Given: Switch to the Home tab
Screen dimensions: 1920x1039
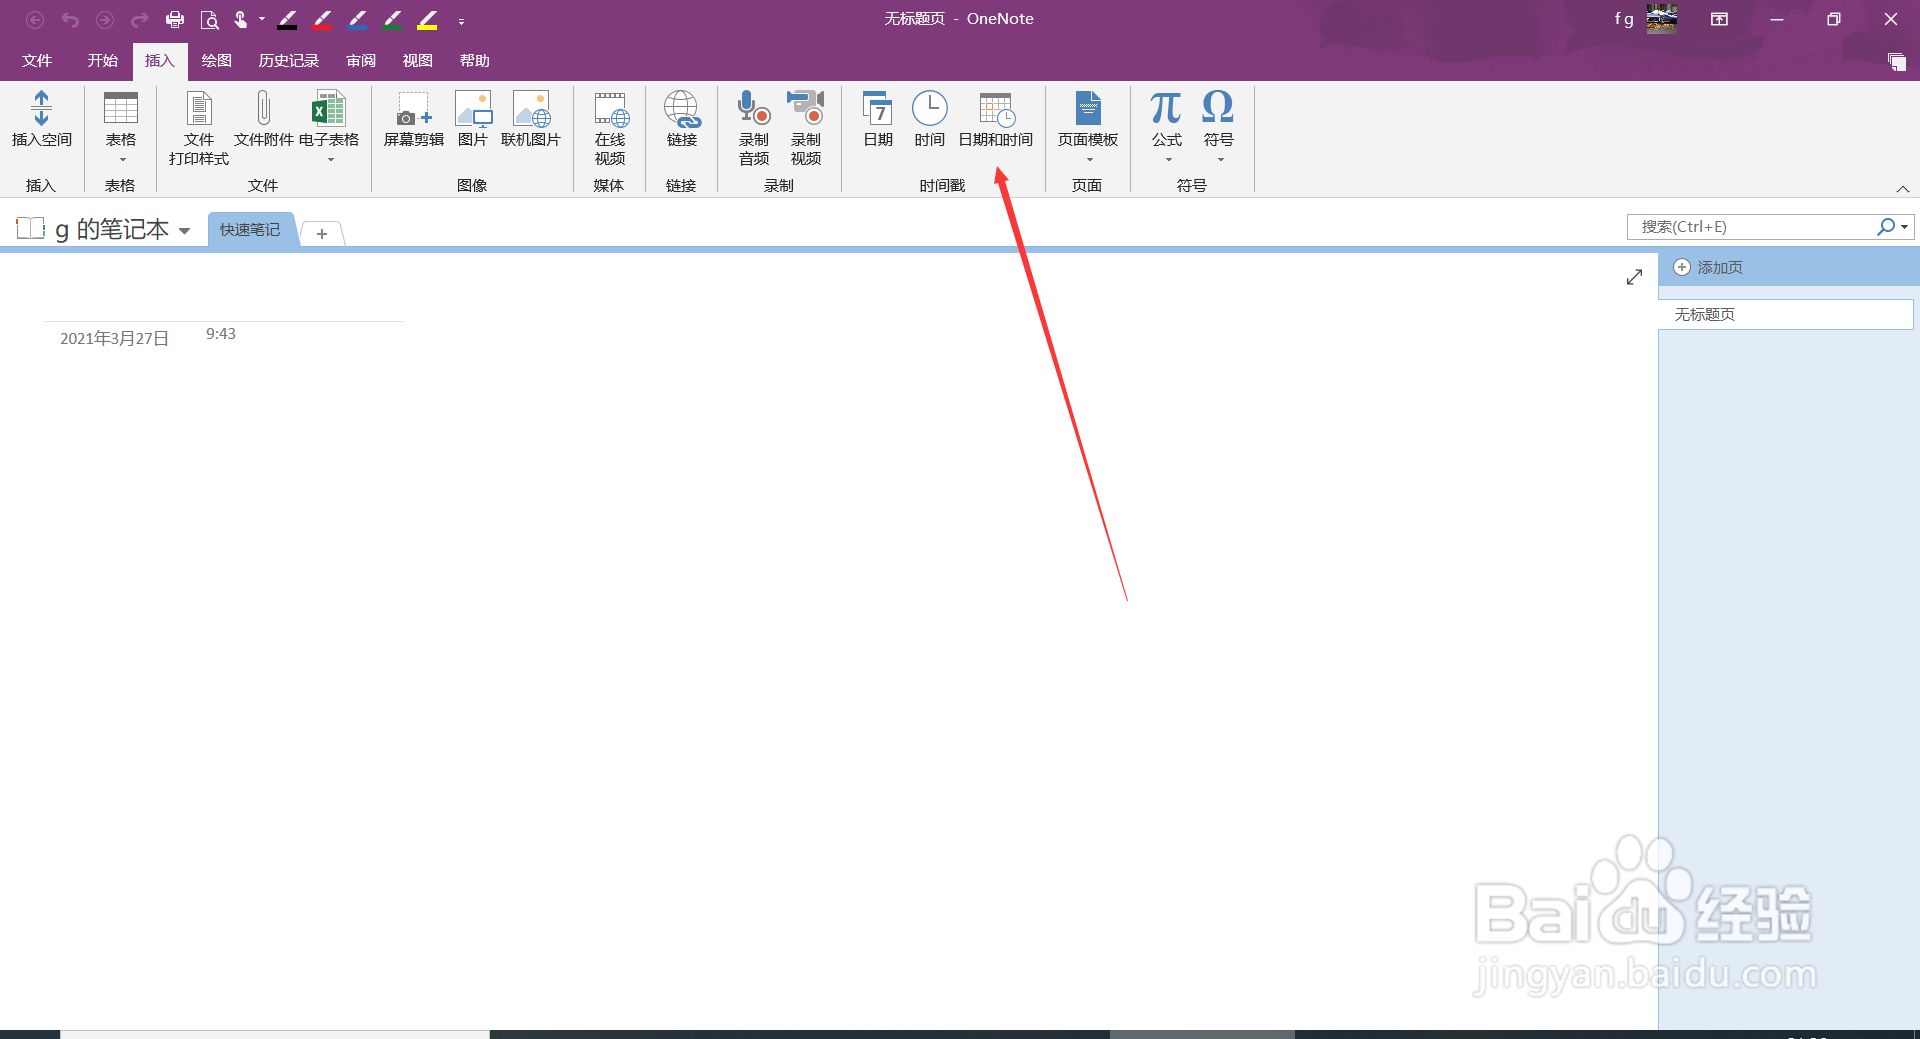Looking at the screenshot, I should tap(102, 61).
